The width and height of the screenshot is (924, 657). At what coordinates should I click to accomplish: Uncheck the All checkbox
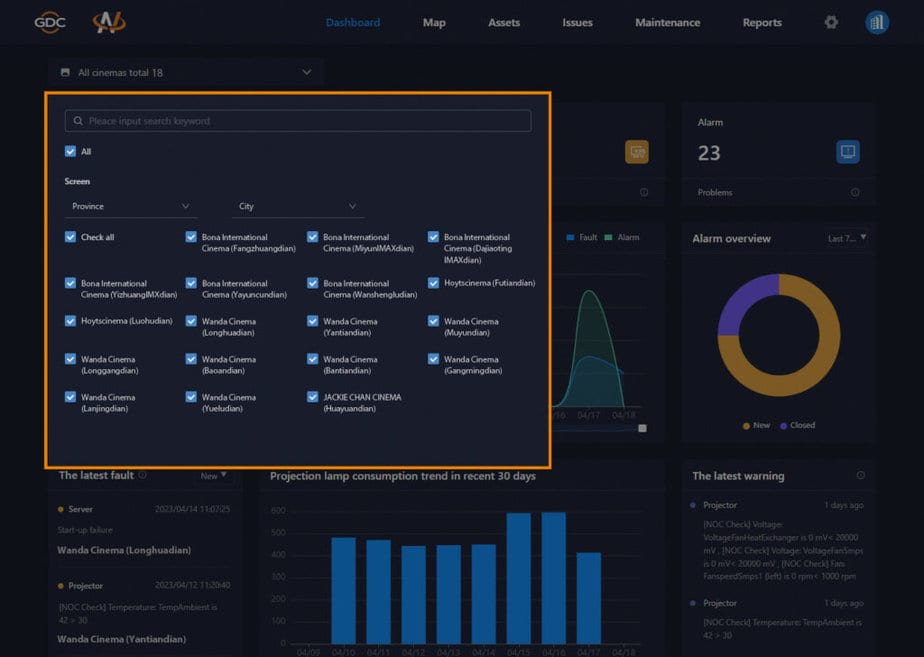[x=70, y=151]
